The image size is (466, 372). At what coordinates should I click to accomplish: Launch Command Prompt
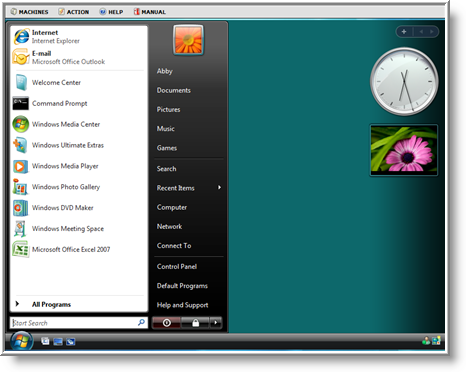tap(79, 103)
